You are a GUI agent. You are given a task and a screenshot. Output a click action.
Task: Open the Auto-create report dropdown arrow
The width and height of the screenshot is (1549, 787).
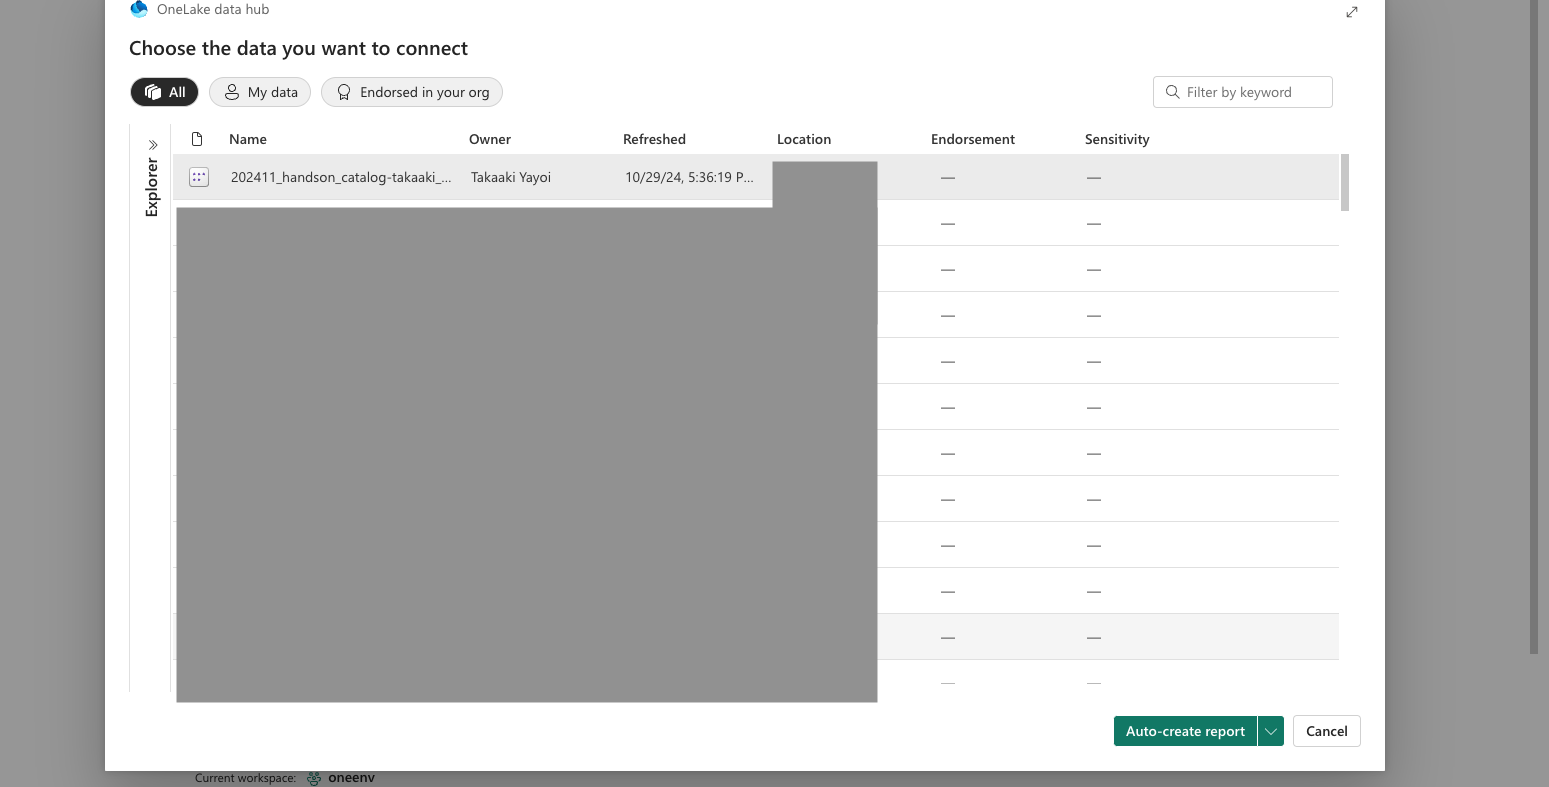1271,731
